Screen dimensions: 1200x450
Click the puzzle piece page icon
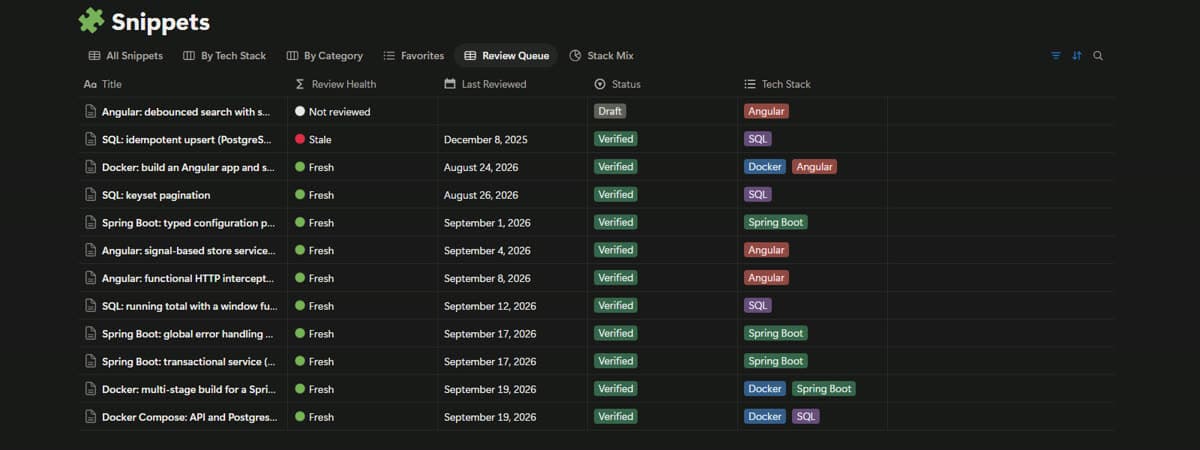click(91, 21)
